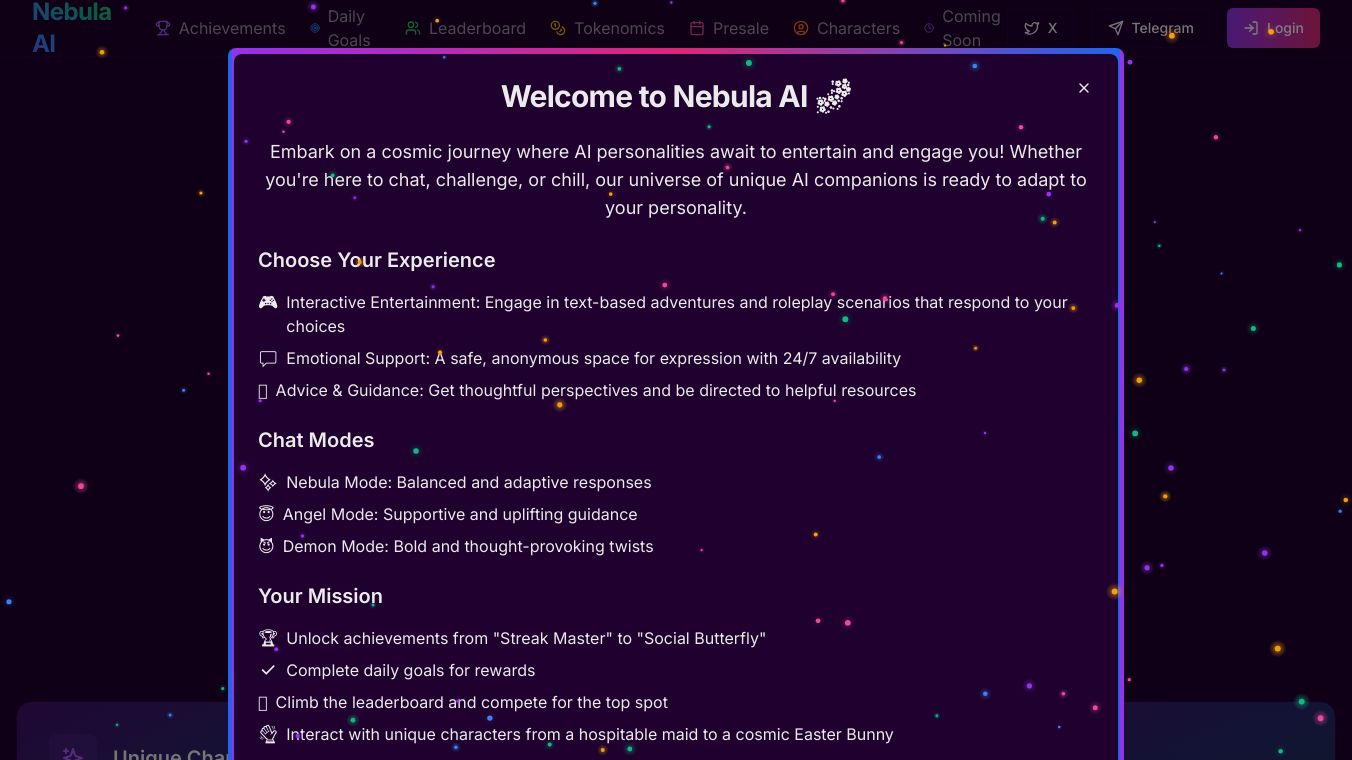Click the devil face icon beside Demon Mode

tap(266, 546)
